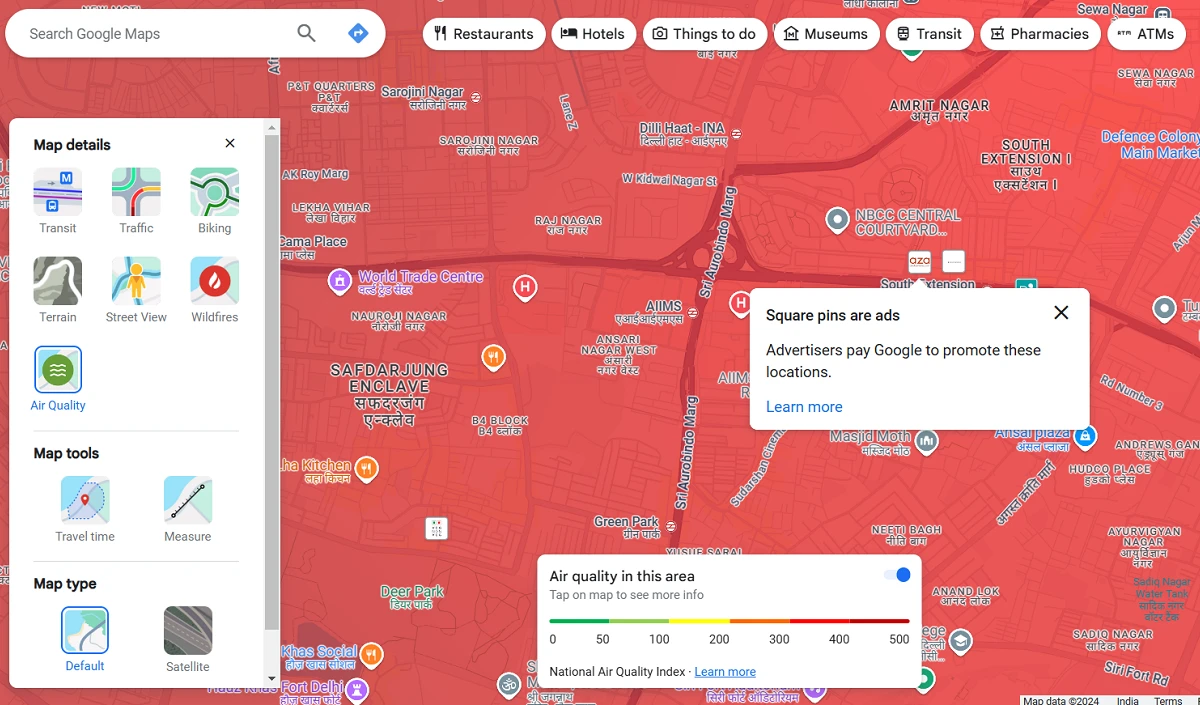Click the Masjid Moth landmark pin
1200x705 pixels.
pos(927,440)
